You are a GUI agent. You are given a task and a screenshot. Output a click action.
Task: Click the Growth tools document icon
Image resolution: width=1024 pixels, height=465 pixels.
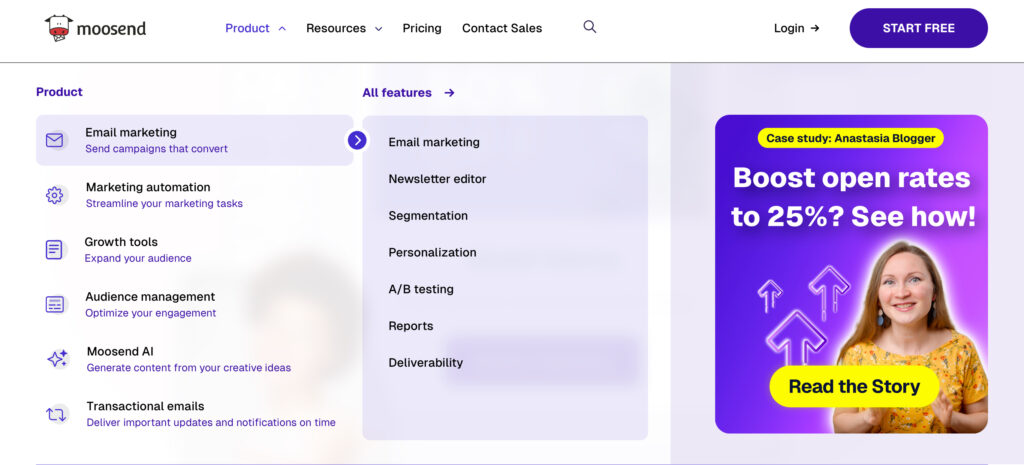point(54,249)
